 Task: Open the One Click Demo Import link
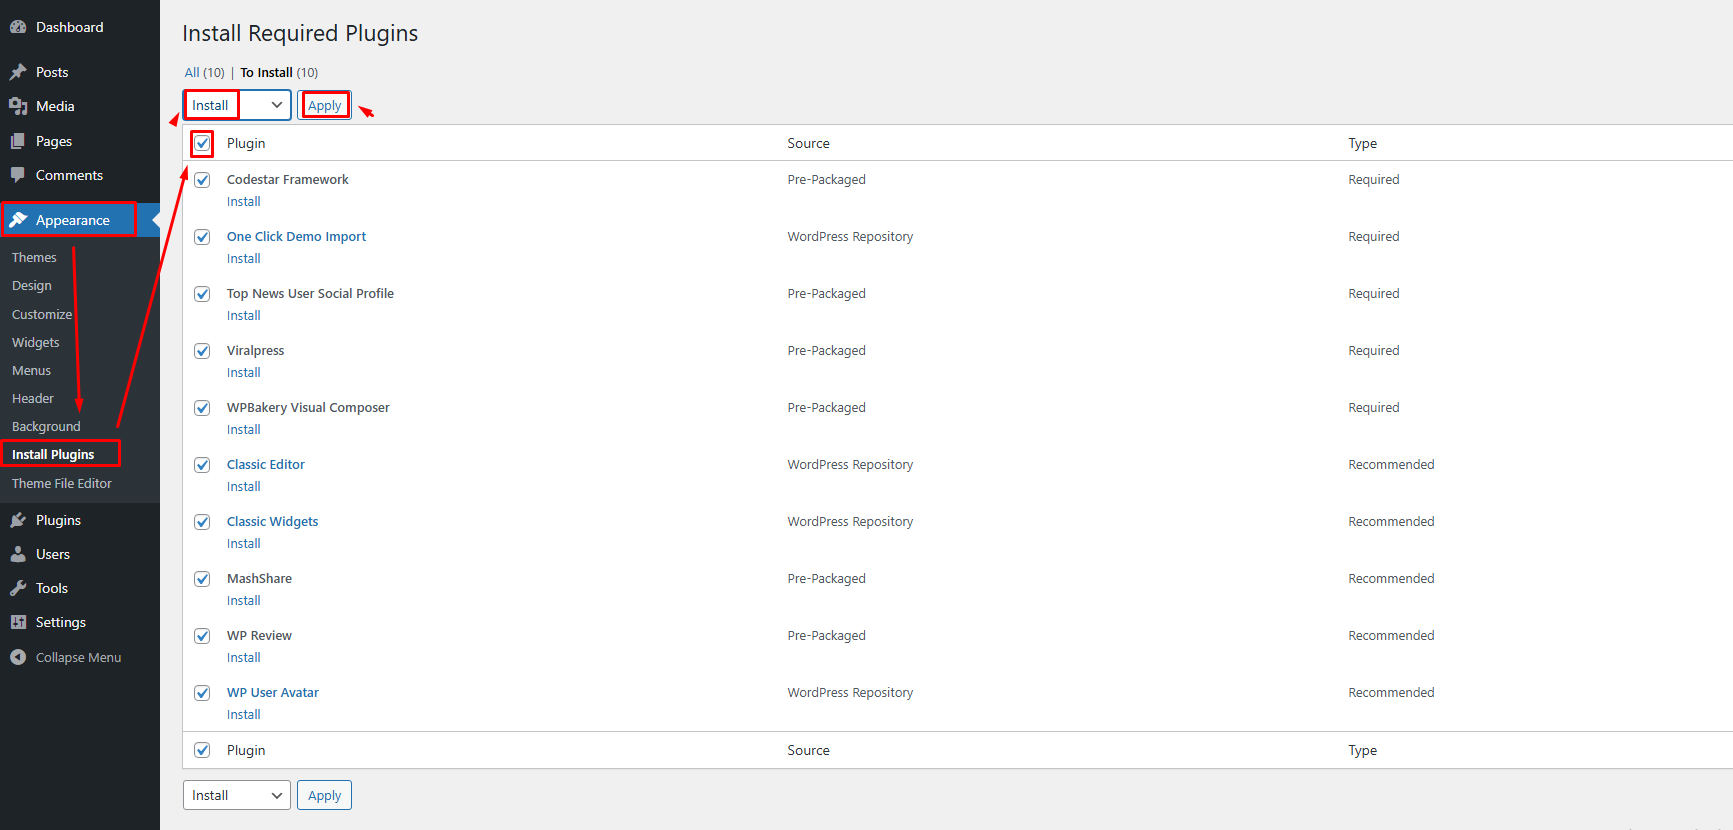[x=296, y=237]
